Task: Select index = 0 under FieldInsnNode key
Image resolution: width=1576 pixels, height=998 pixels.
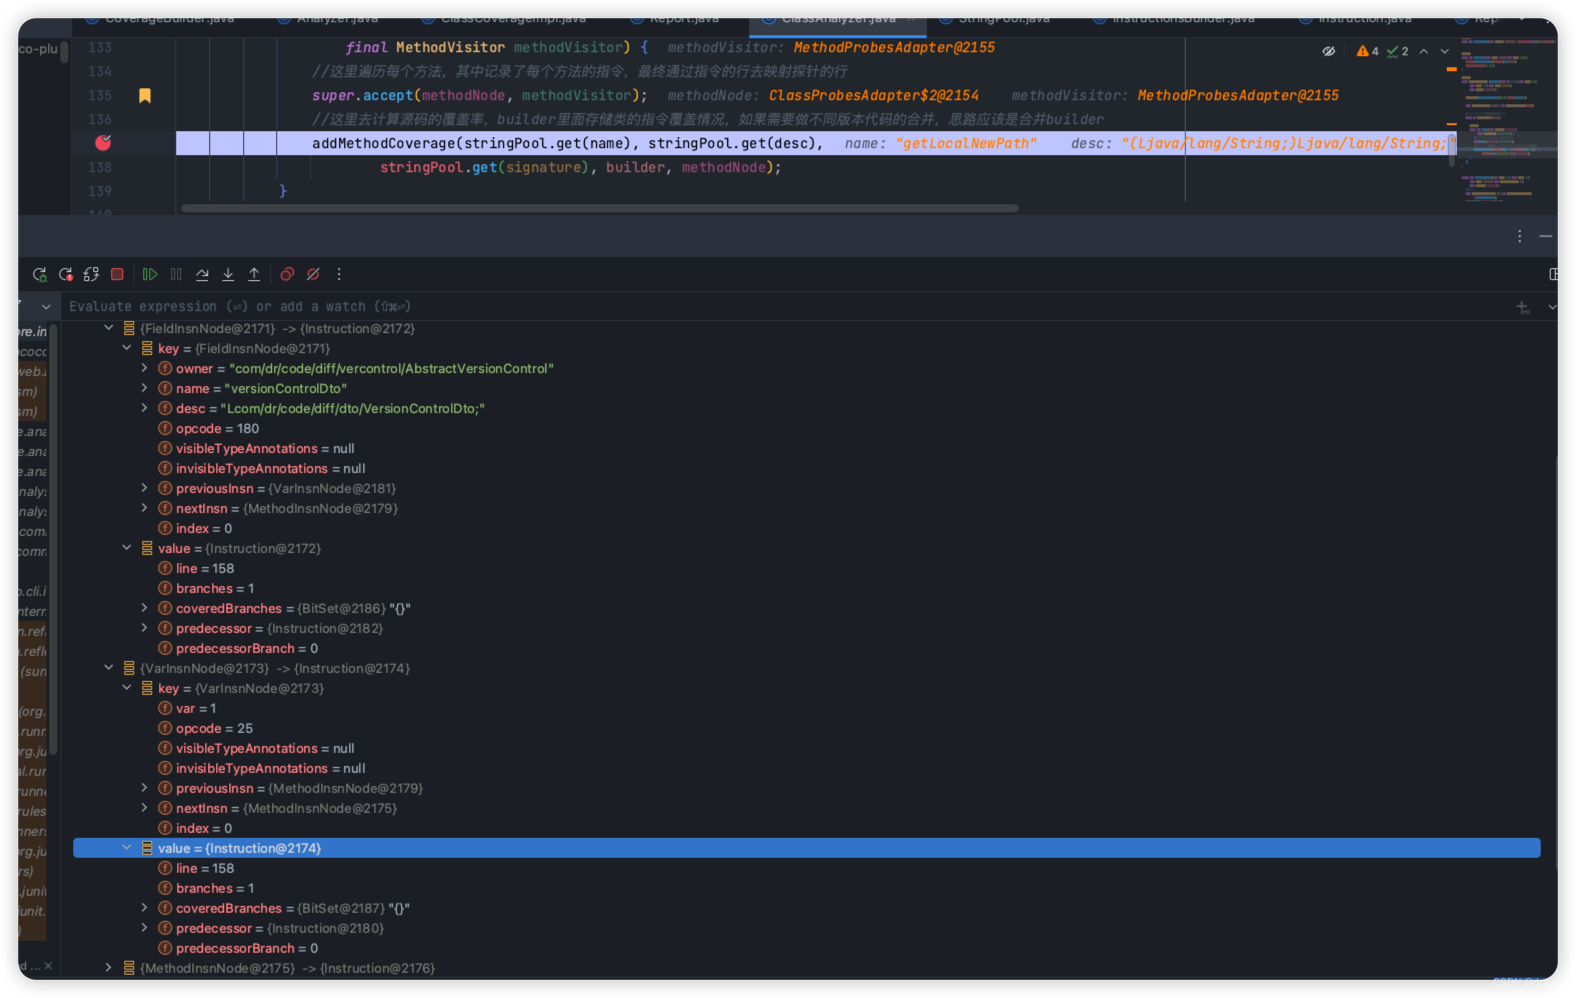Action: coord(806,528)
